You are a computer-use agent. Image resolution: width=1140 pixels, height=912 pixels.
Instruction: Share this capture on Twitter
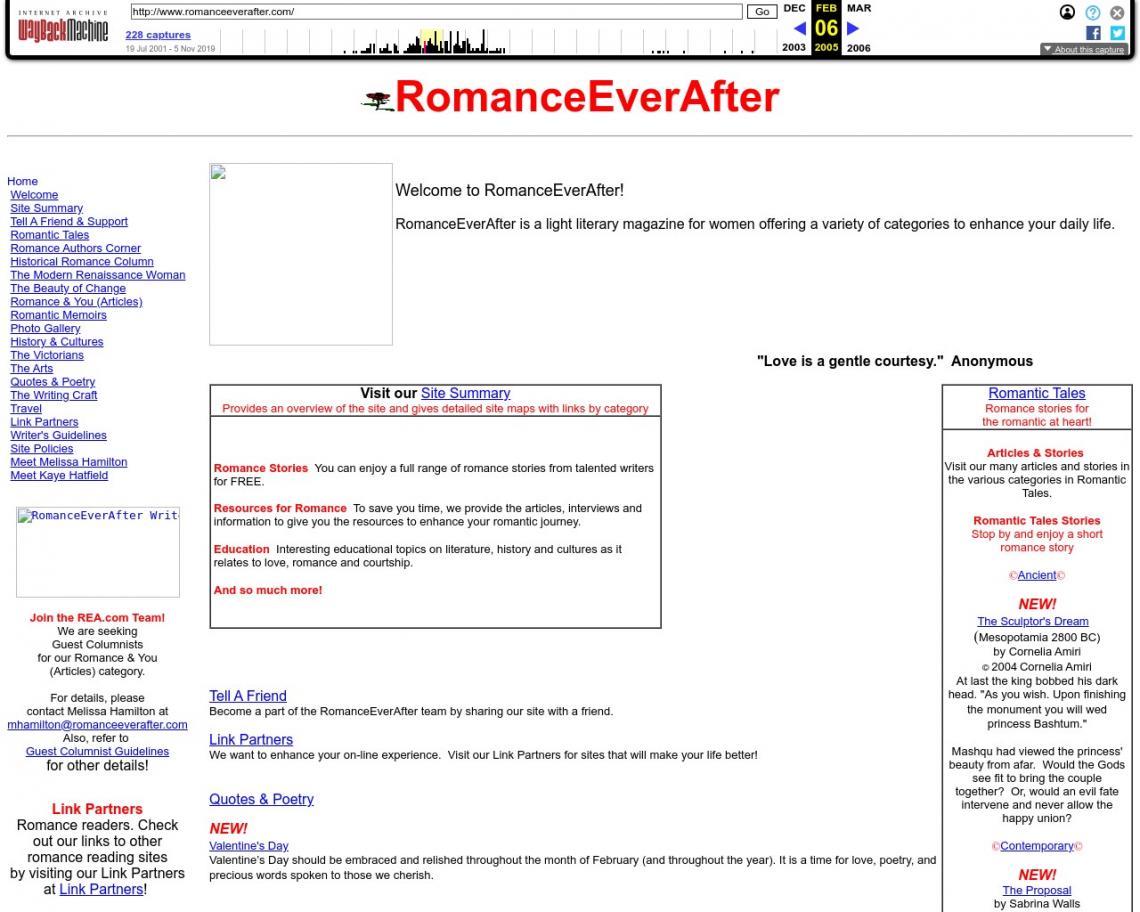pos(1117,33)
